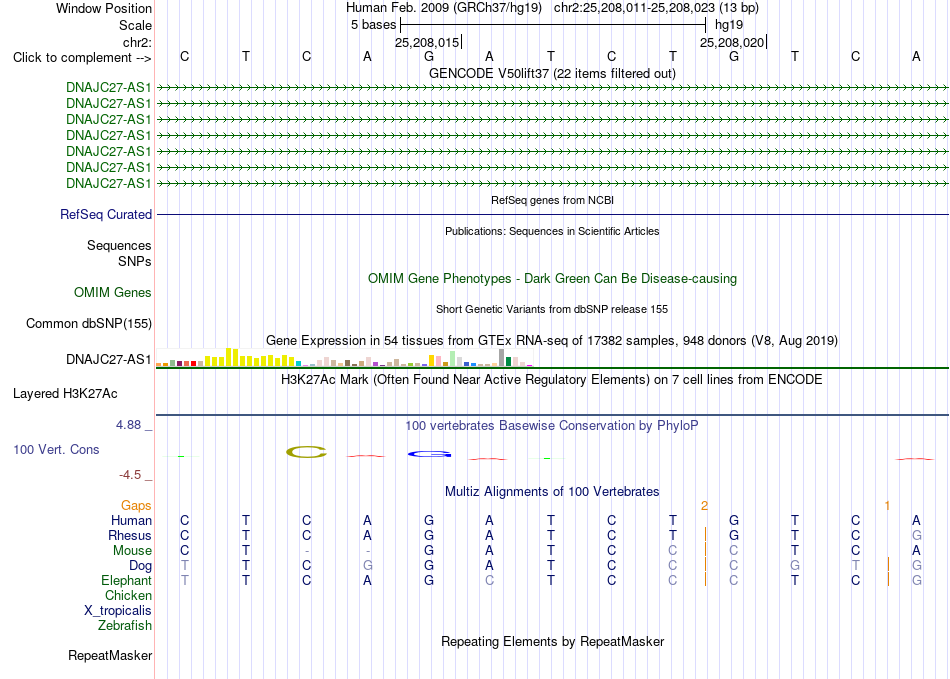
Task: Click the Dog species row label
Action: point(140,565)
